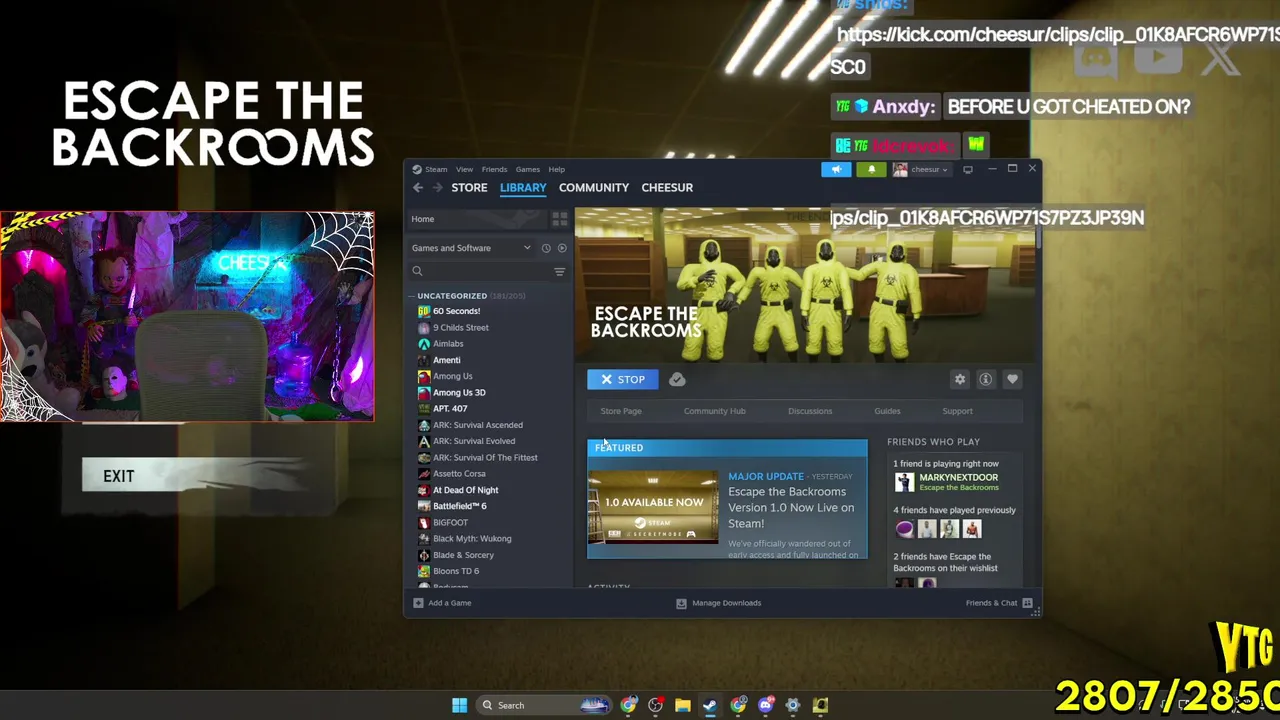Favorite the game with the heart icon

pyautogui.click(x=1012, y=379)
